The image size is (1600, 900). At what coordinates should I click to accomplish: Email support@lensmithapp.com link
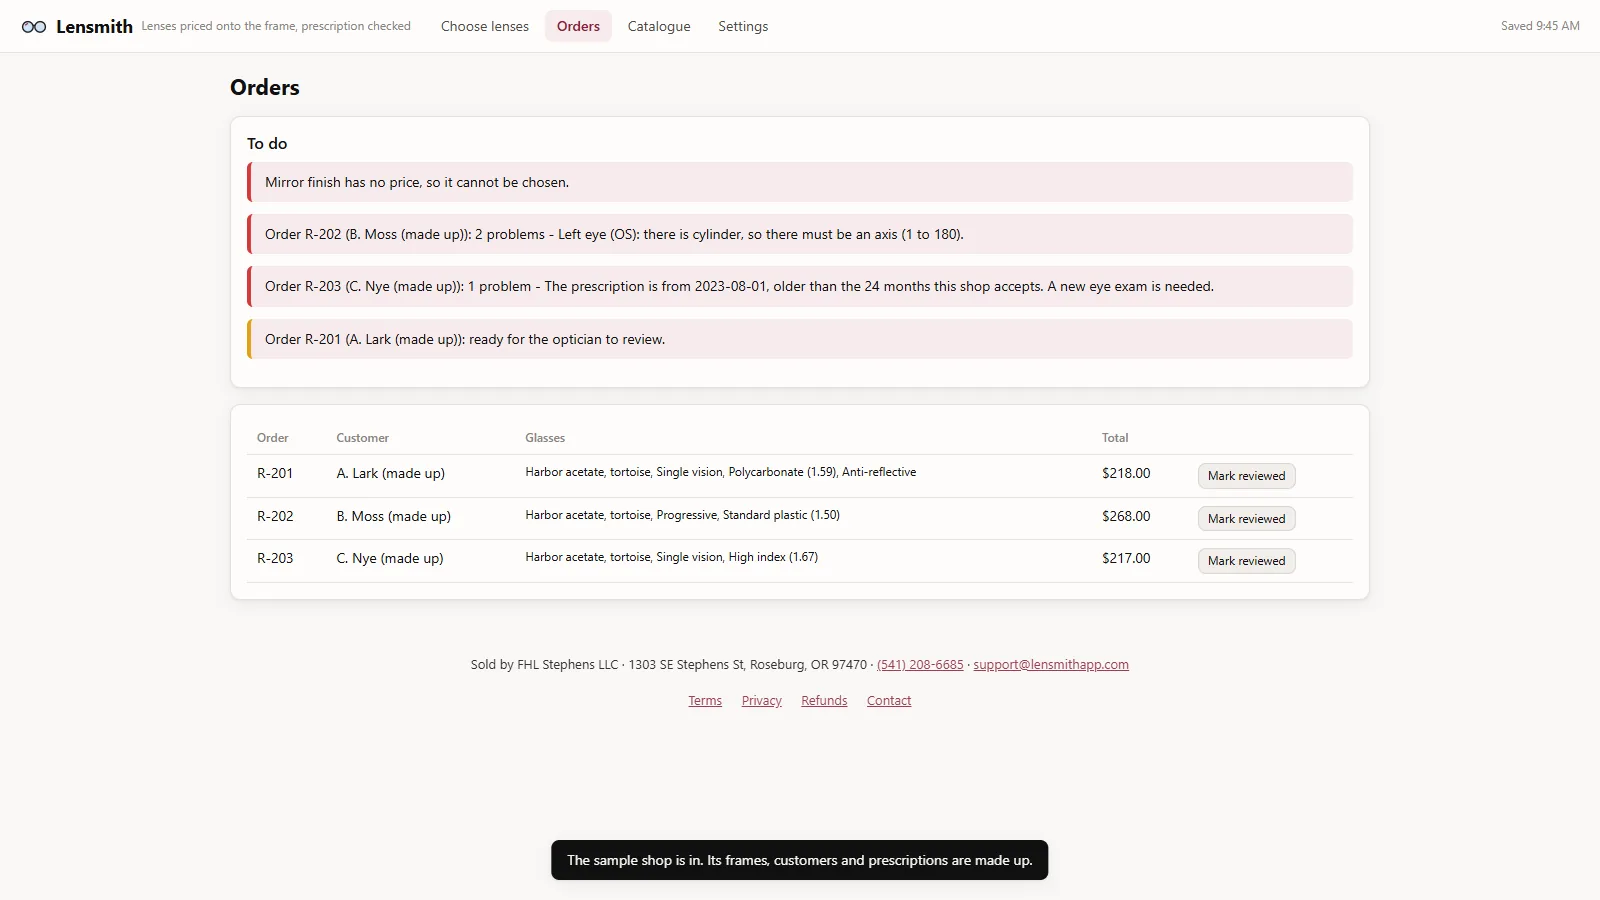tap(1051, 665)
